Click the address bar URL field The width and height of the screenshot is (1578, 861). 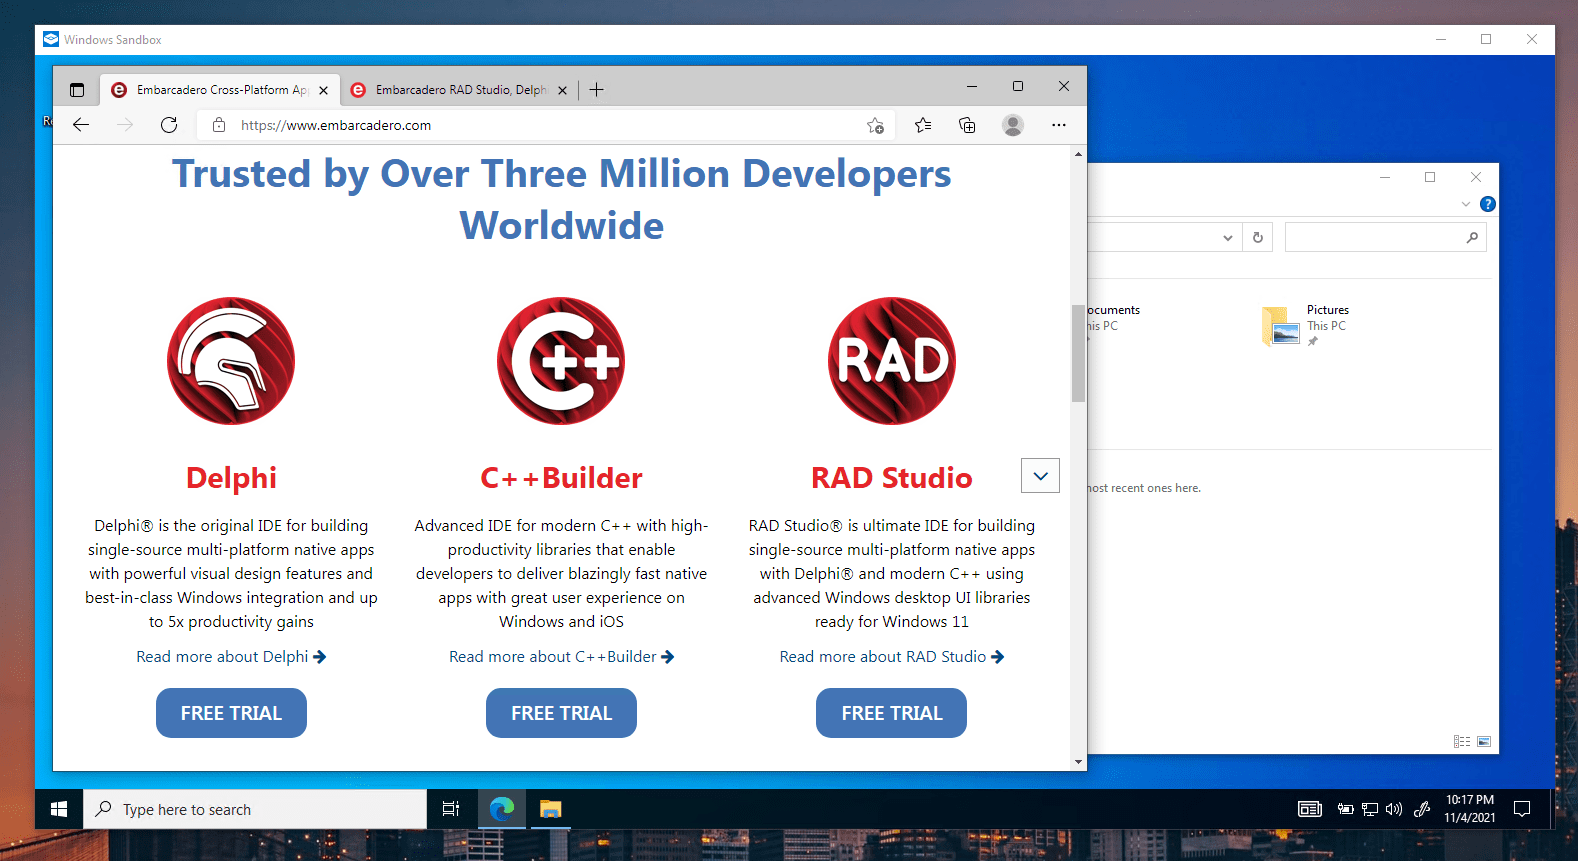[x=548, y=125]
